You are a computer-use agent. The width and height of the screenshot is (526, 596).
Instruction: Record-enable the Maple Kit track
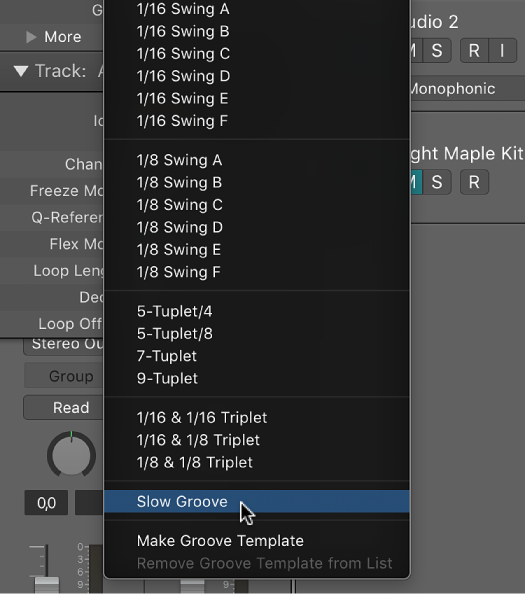click(x=474, y=182)
